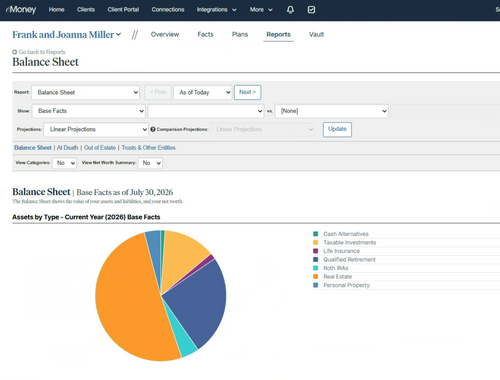
Task: Open the disabled Comparison Projections dropdown
Action: 262,129
